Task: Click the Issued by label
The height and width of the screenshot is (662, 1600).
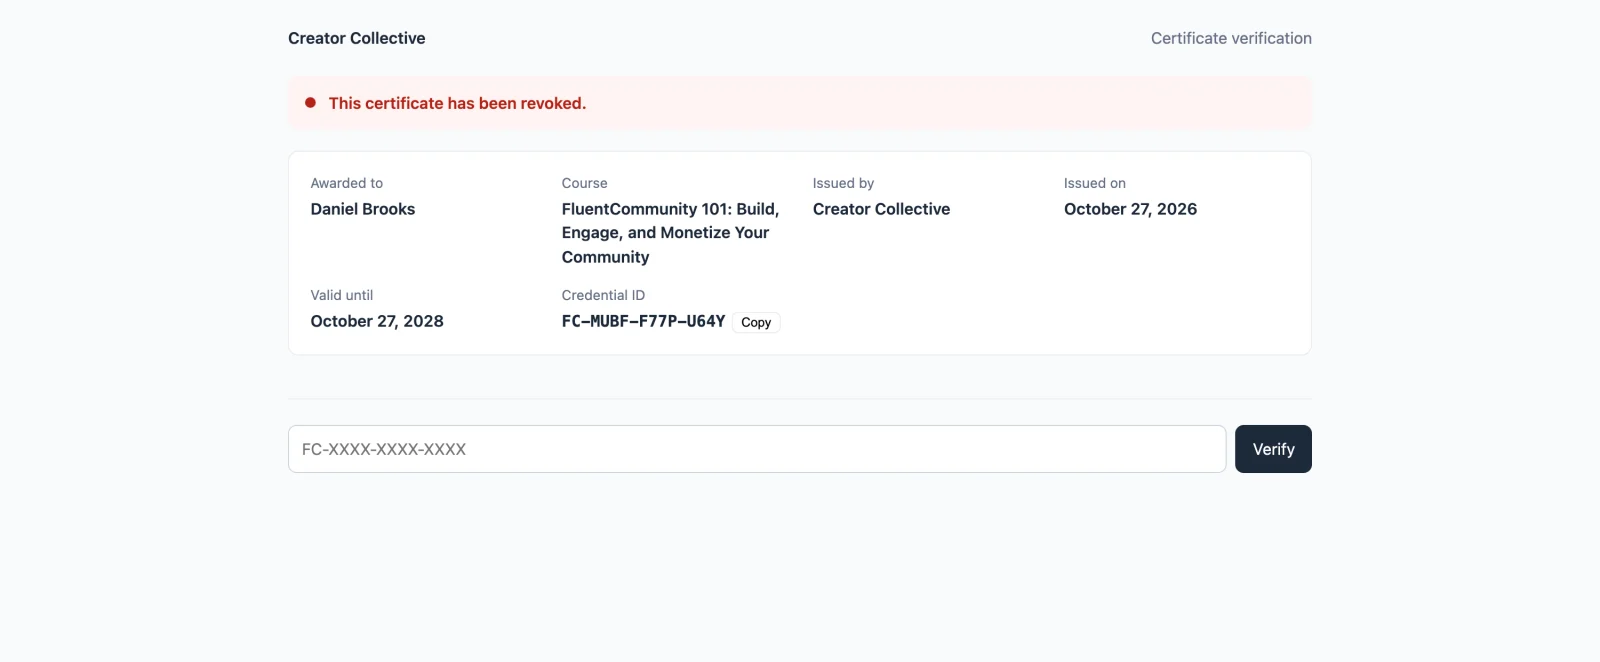Action: [843, 183]
